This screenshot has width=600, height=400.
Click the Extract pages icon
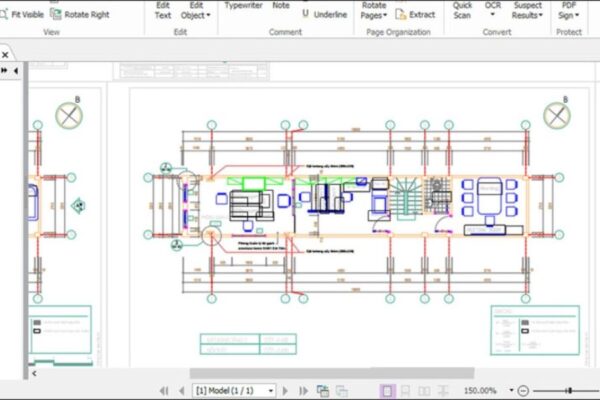(x=415, y=15)
